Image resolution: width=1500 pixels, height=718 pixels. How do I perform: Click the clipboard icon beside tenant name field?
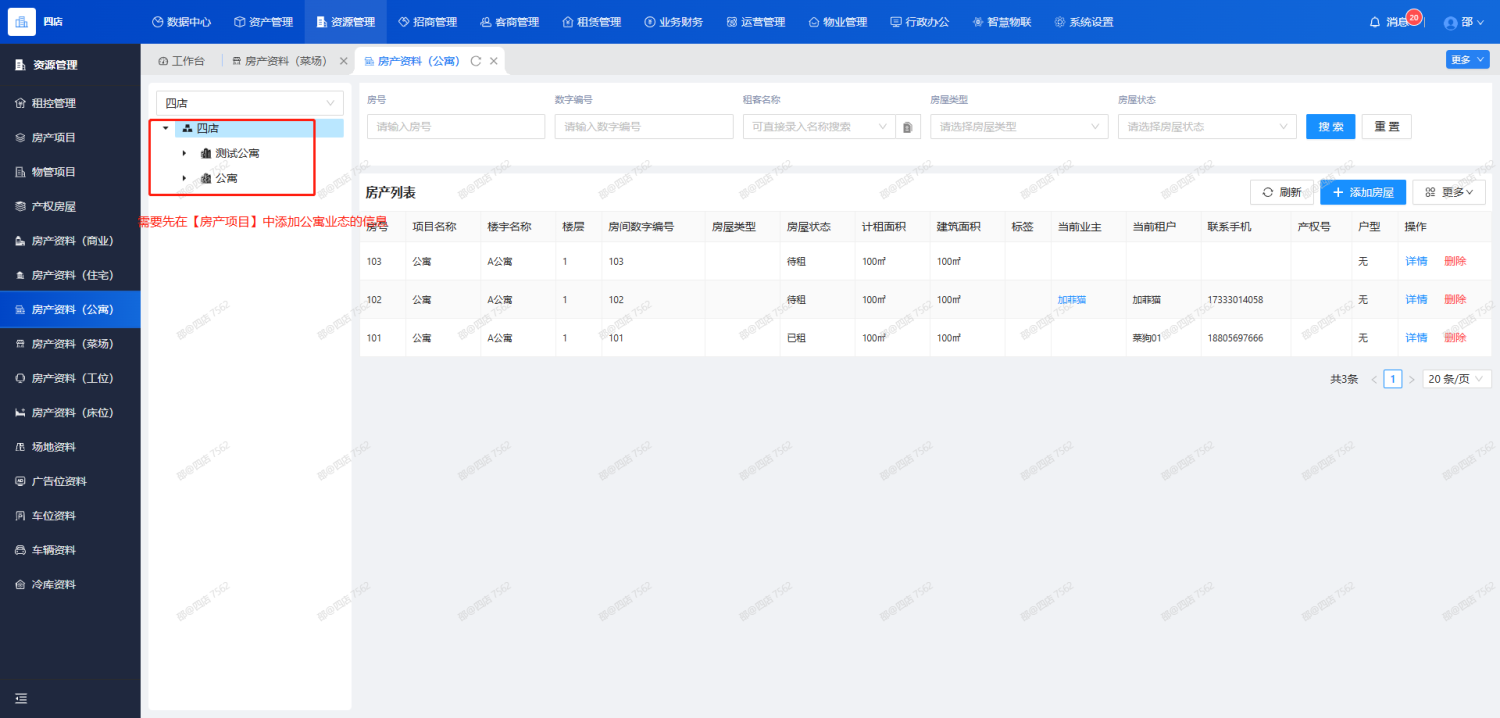click(907, 127)
